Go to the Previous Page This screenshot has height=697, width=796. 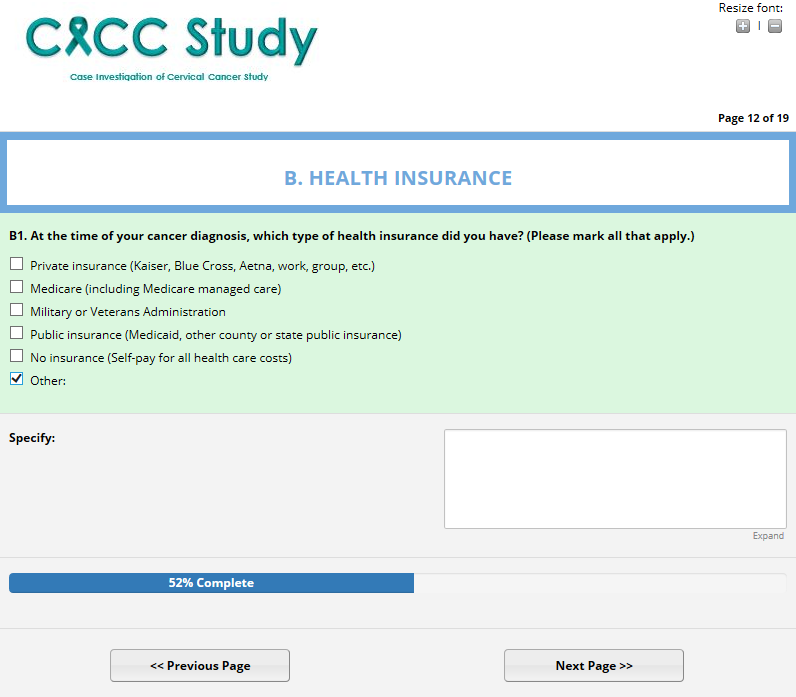[x=200, y=665]
